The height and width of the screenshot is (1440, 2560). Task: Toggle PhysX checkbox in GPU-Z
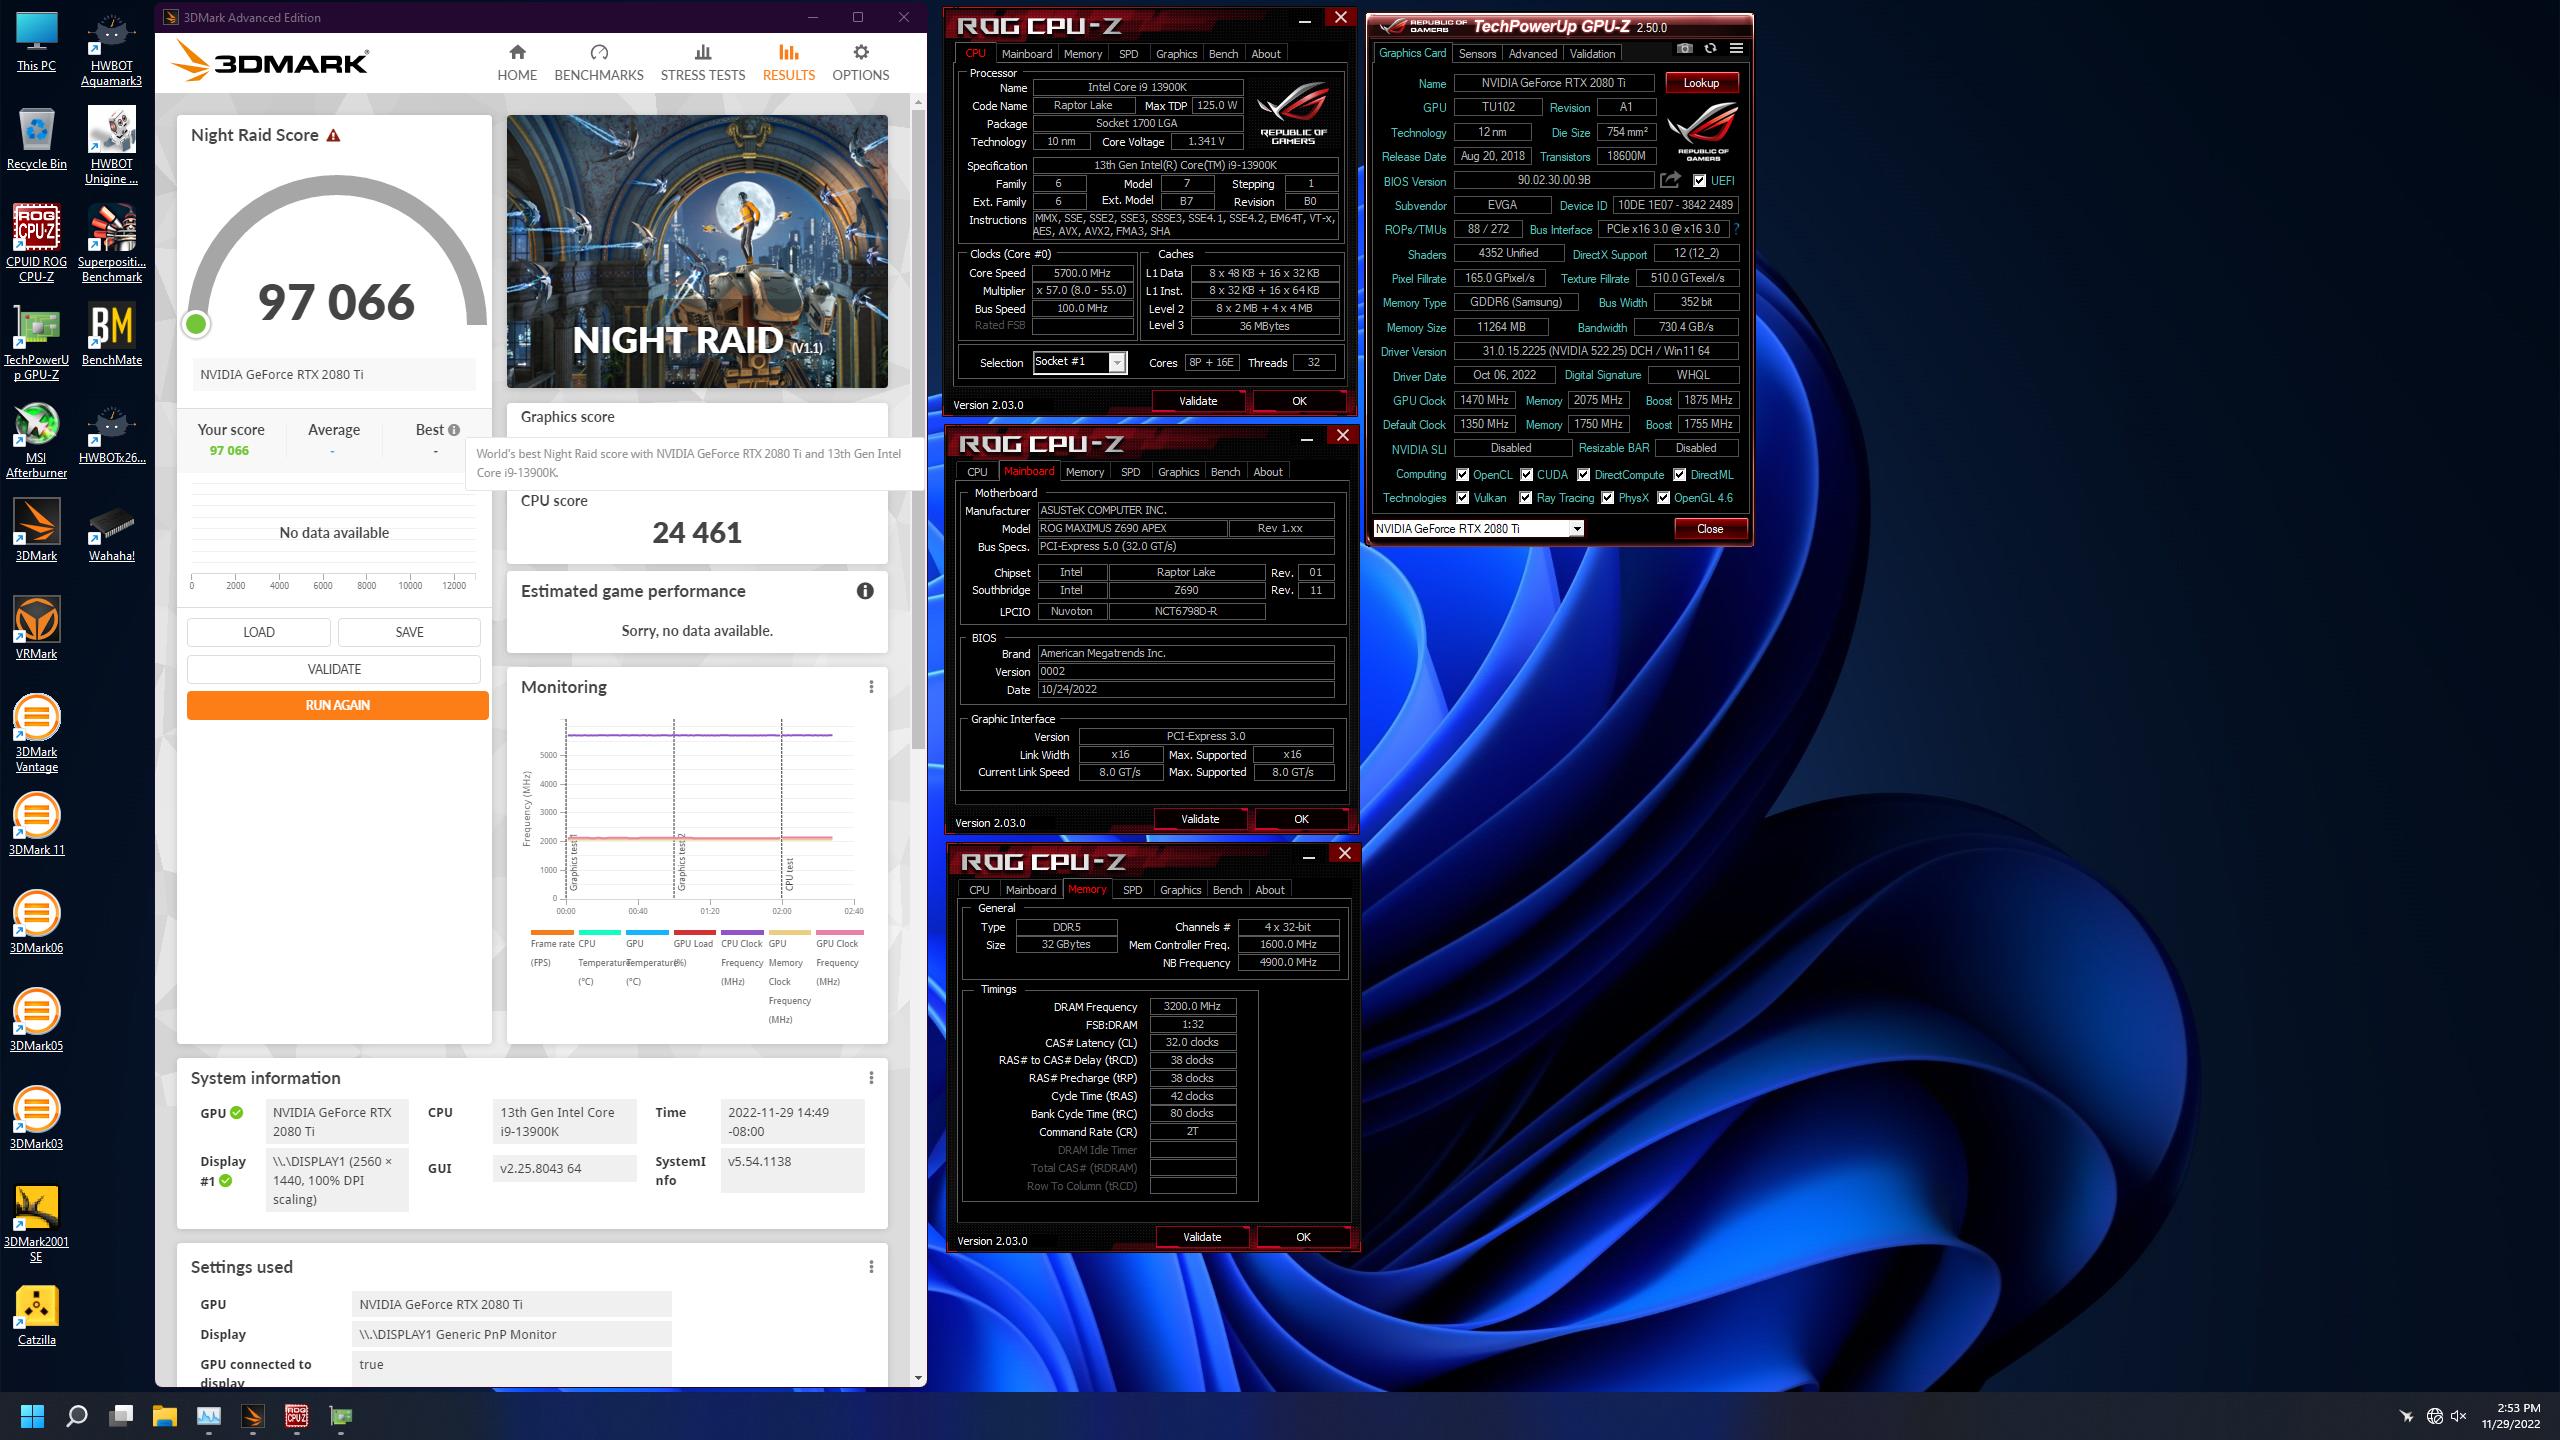(1607, 498)
